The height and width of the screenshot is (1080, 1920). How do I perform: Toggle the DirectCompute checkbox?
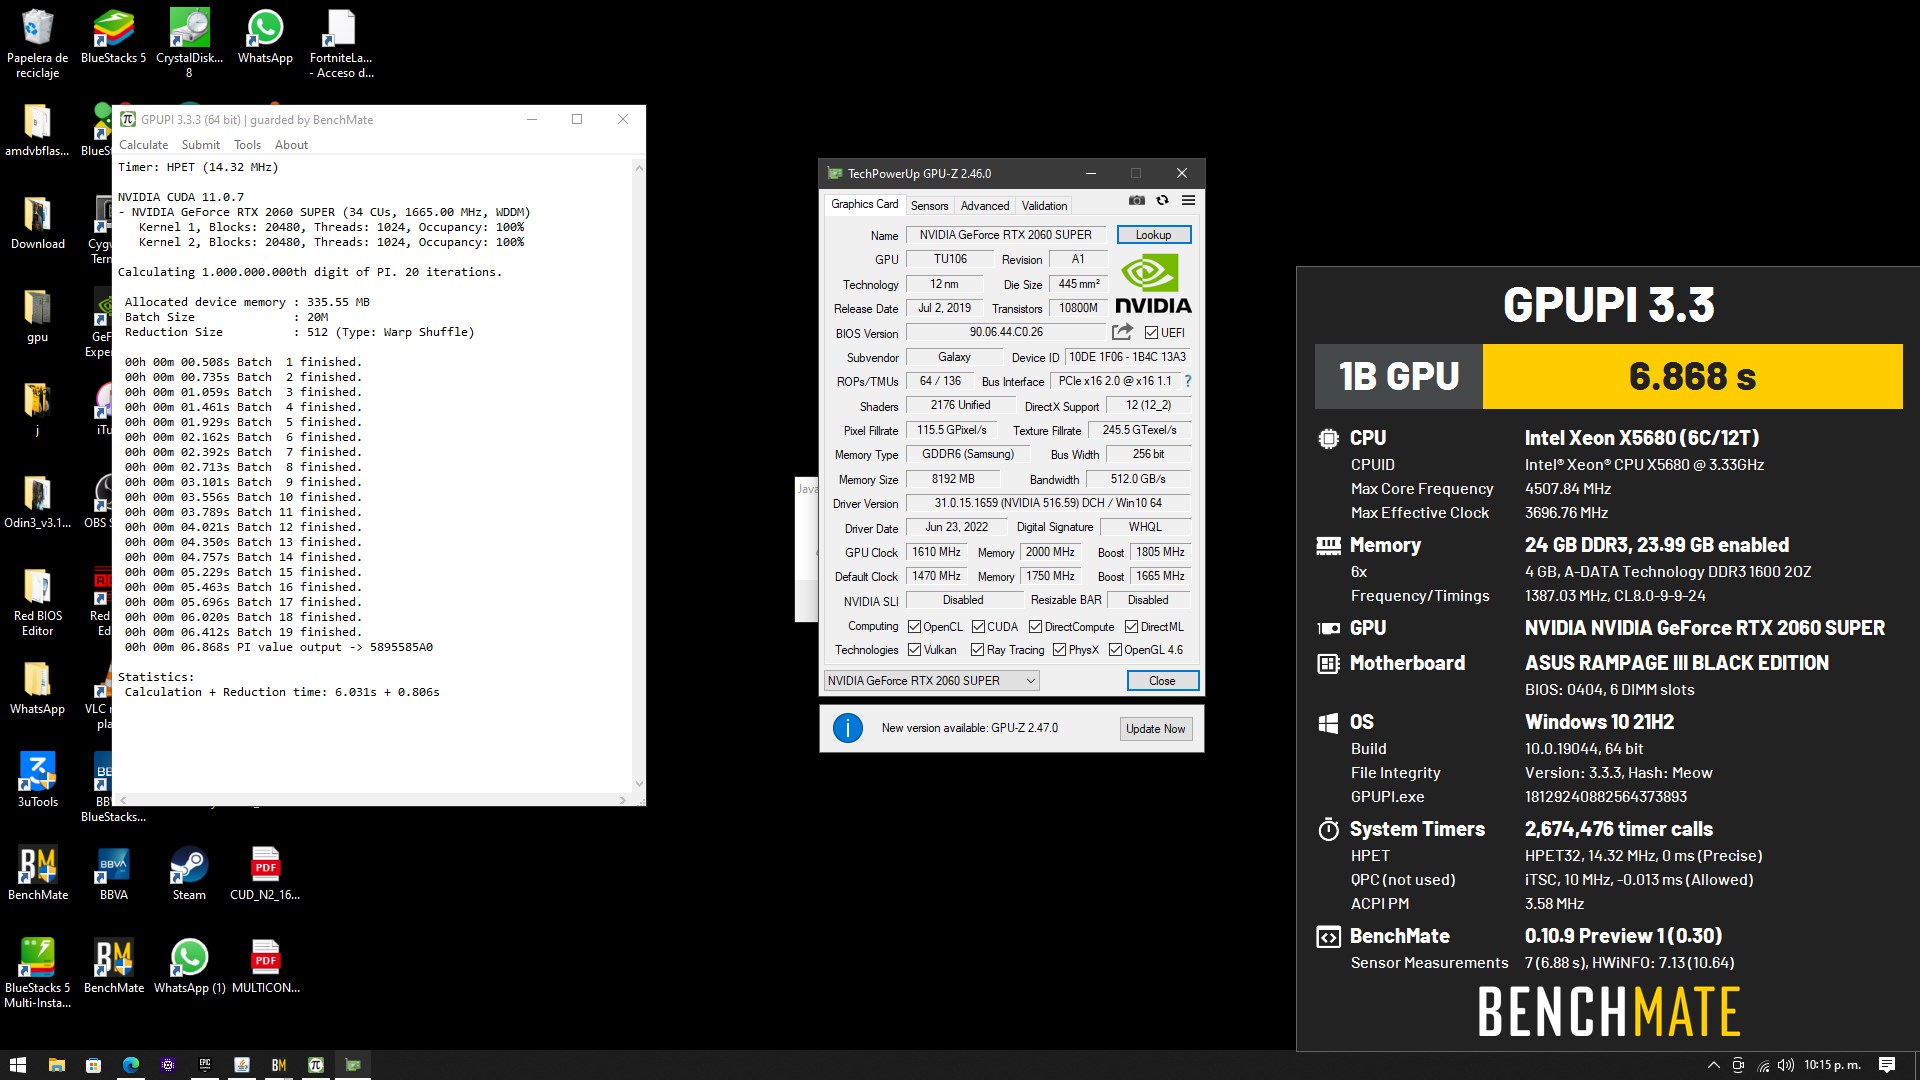[x=1035, y=627]
